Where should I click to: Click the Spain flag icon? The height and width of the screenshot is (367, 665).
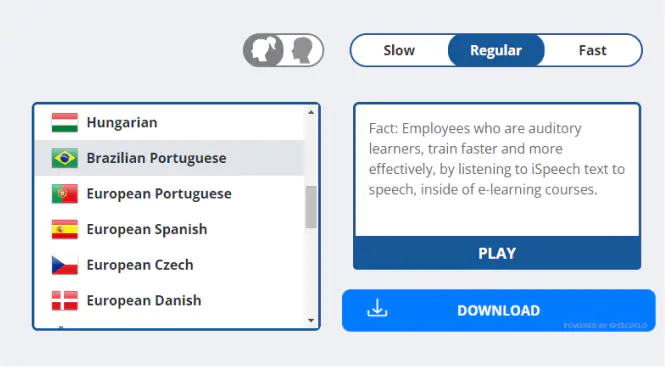(65, 230)
